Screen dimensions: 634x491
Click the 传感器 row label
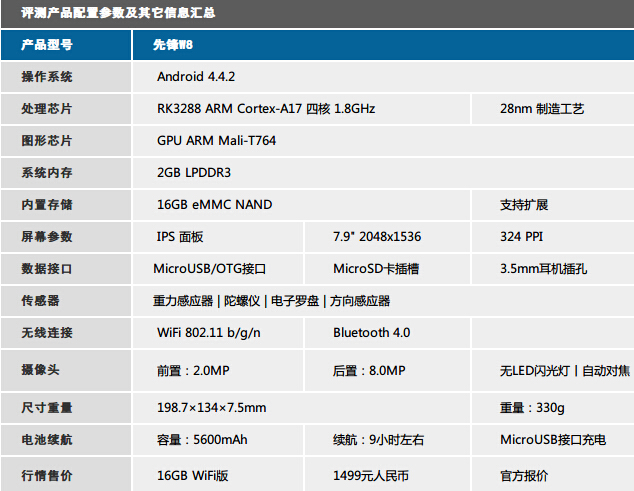[x=40, y=301]
